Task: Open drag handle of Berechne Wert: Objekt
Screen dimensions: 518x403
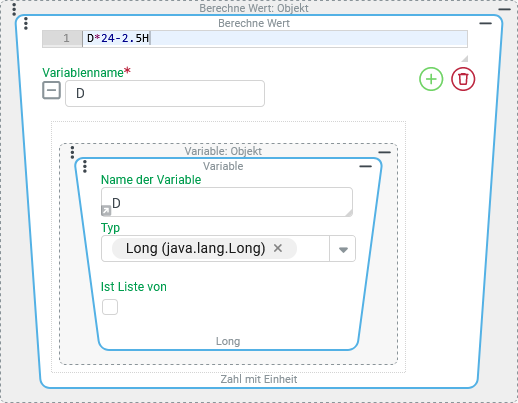Action: click(x=14, y=9)
